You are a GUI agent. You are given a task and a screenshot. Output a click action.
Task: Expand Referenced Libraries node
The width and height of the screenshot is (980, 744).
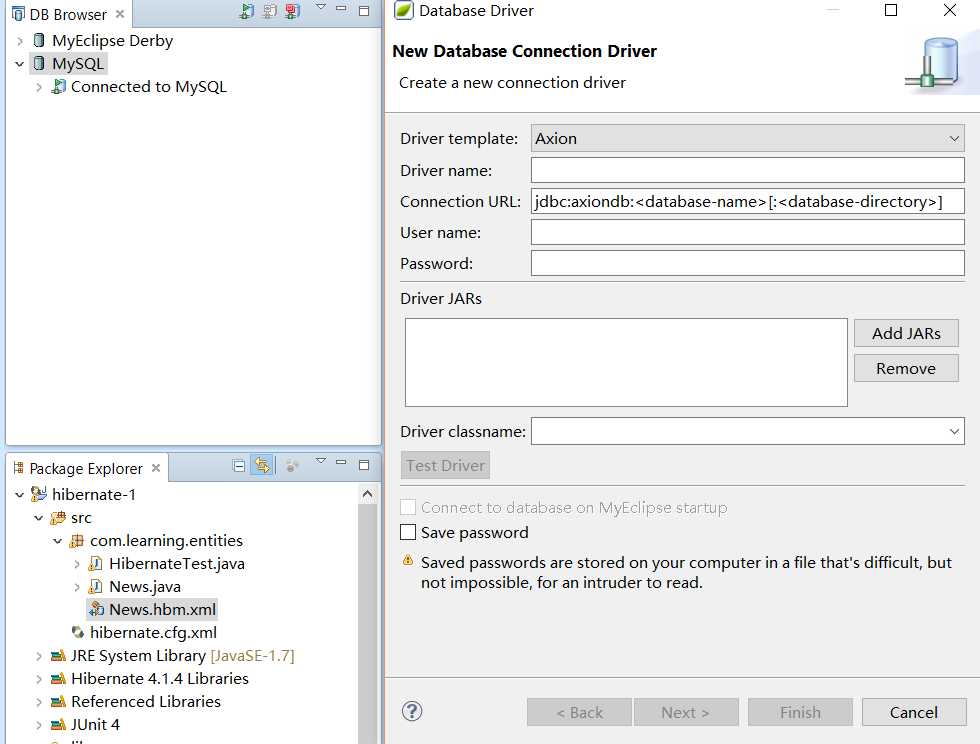[x=39, y=702]
